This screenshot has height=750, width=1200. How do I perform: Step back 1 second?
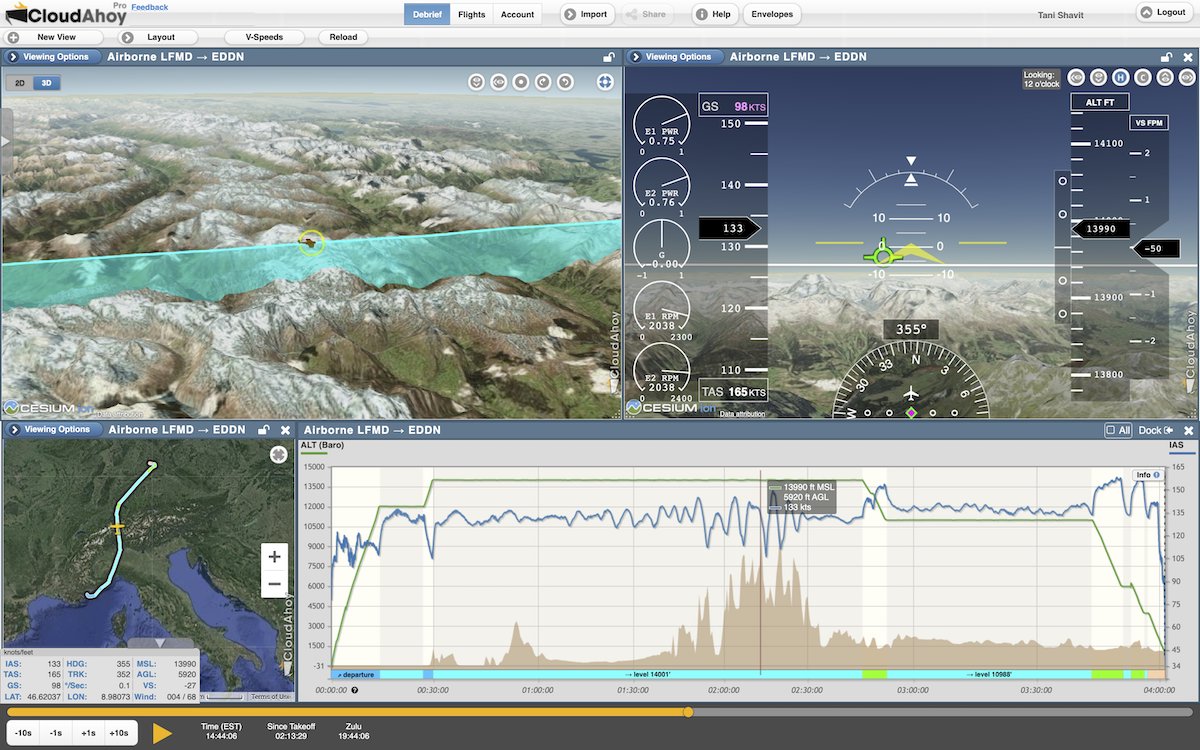[58, 733]
